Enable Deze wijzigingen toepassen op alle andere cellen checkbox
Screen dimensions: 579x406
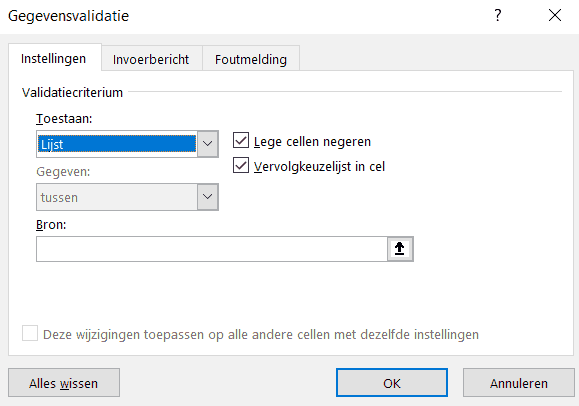30,333
